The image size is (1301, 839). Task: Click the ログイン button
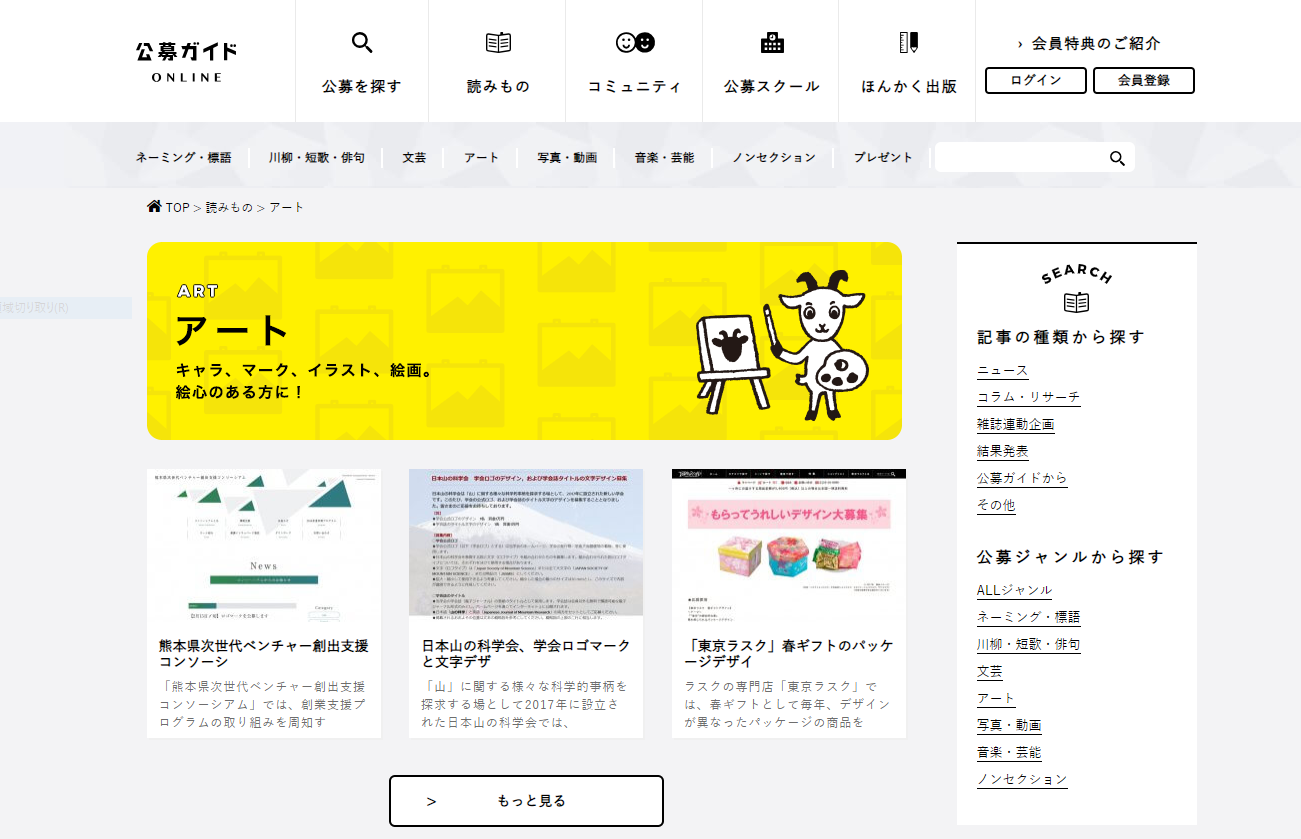click(1036, 81)
